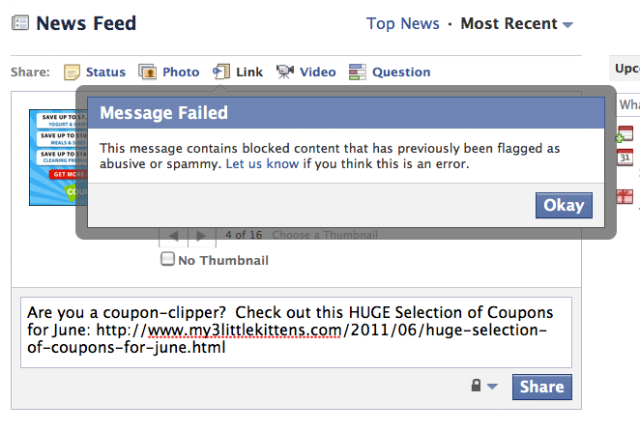Open the privacy dropdown arrow beside the lock

click(x=492, y=386)
